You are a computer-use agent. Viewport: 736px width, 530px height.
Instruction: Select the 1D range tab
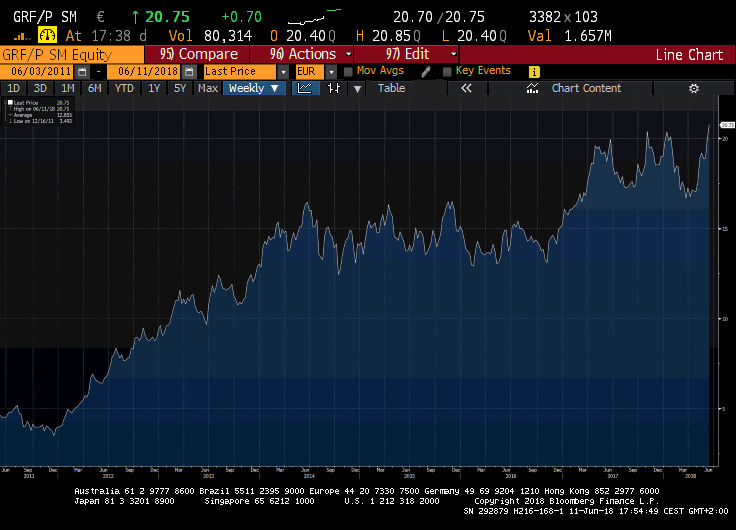point(14,88)
